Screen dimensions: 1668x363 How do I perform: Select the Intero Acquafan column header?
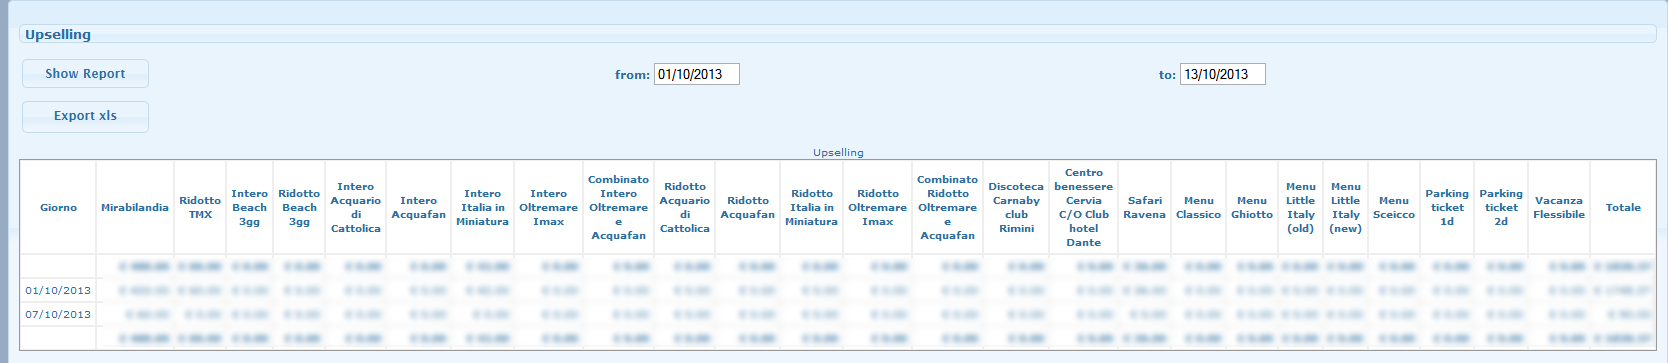418,207
